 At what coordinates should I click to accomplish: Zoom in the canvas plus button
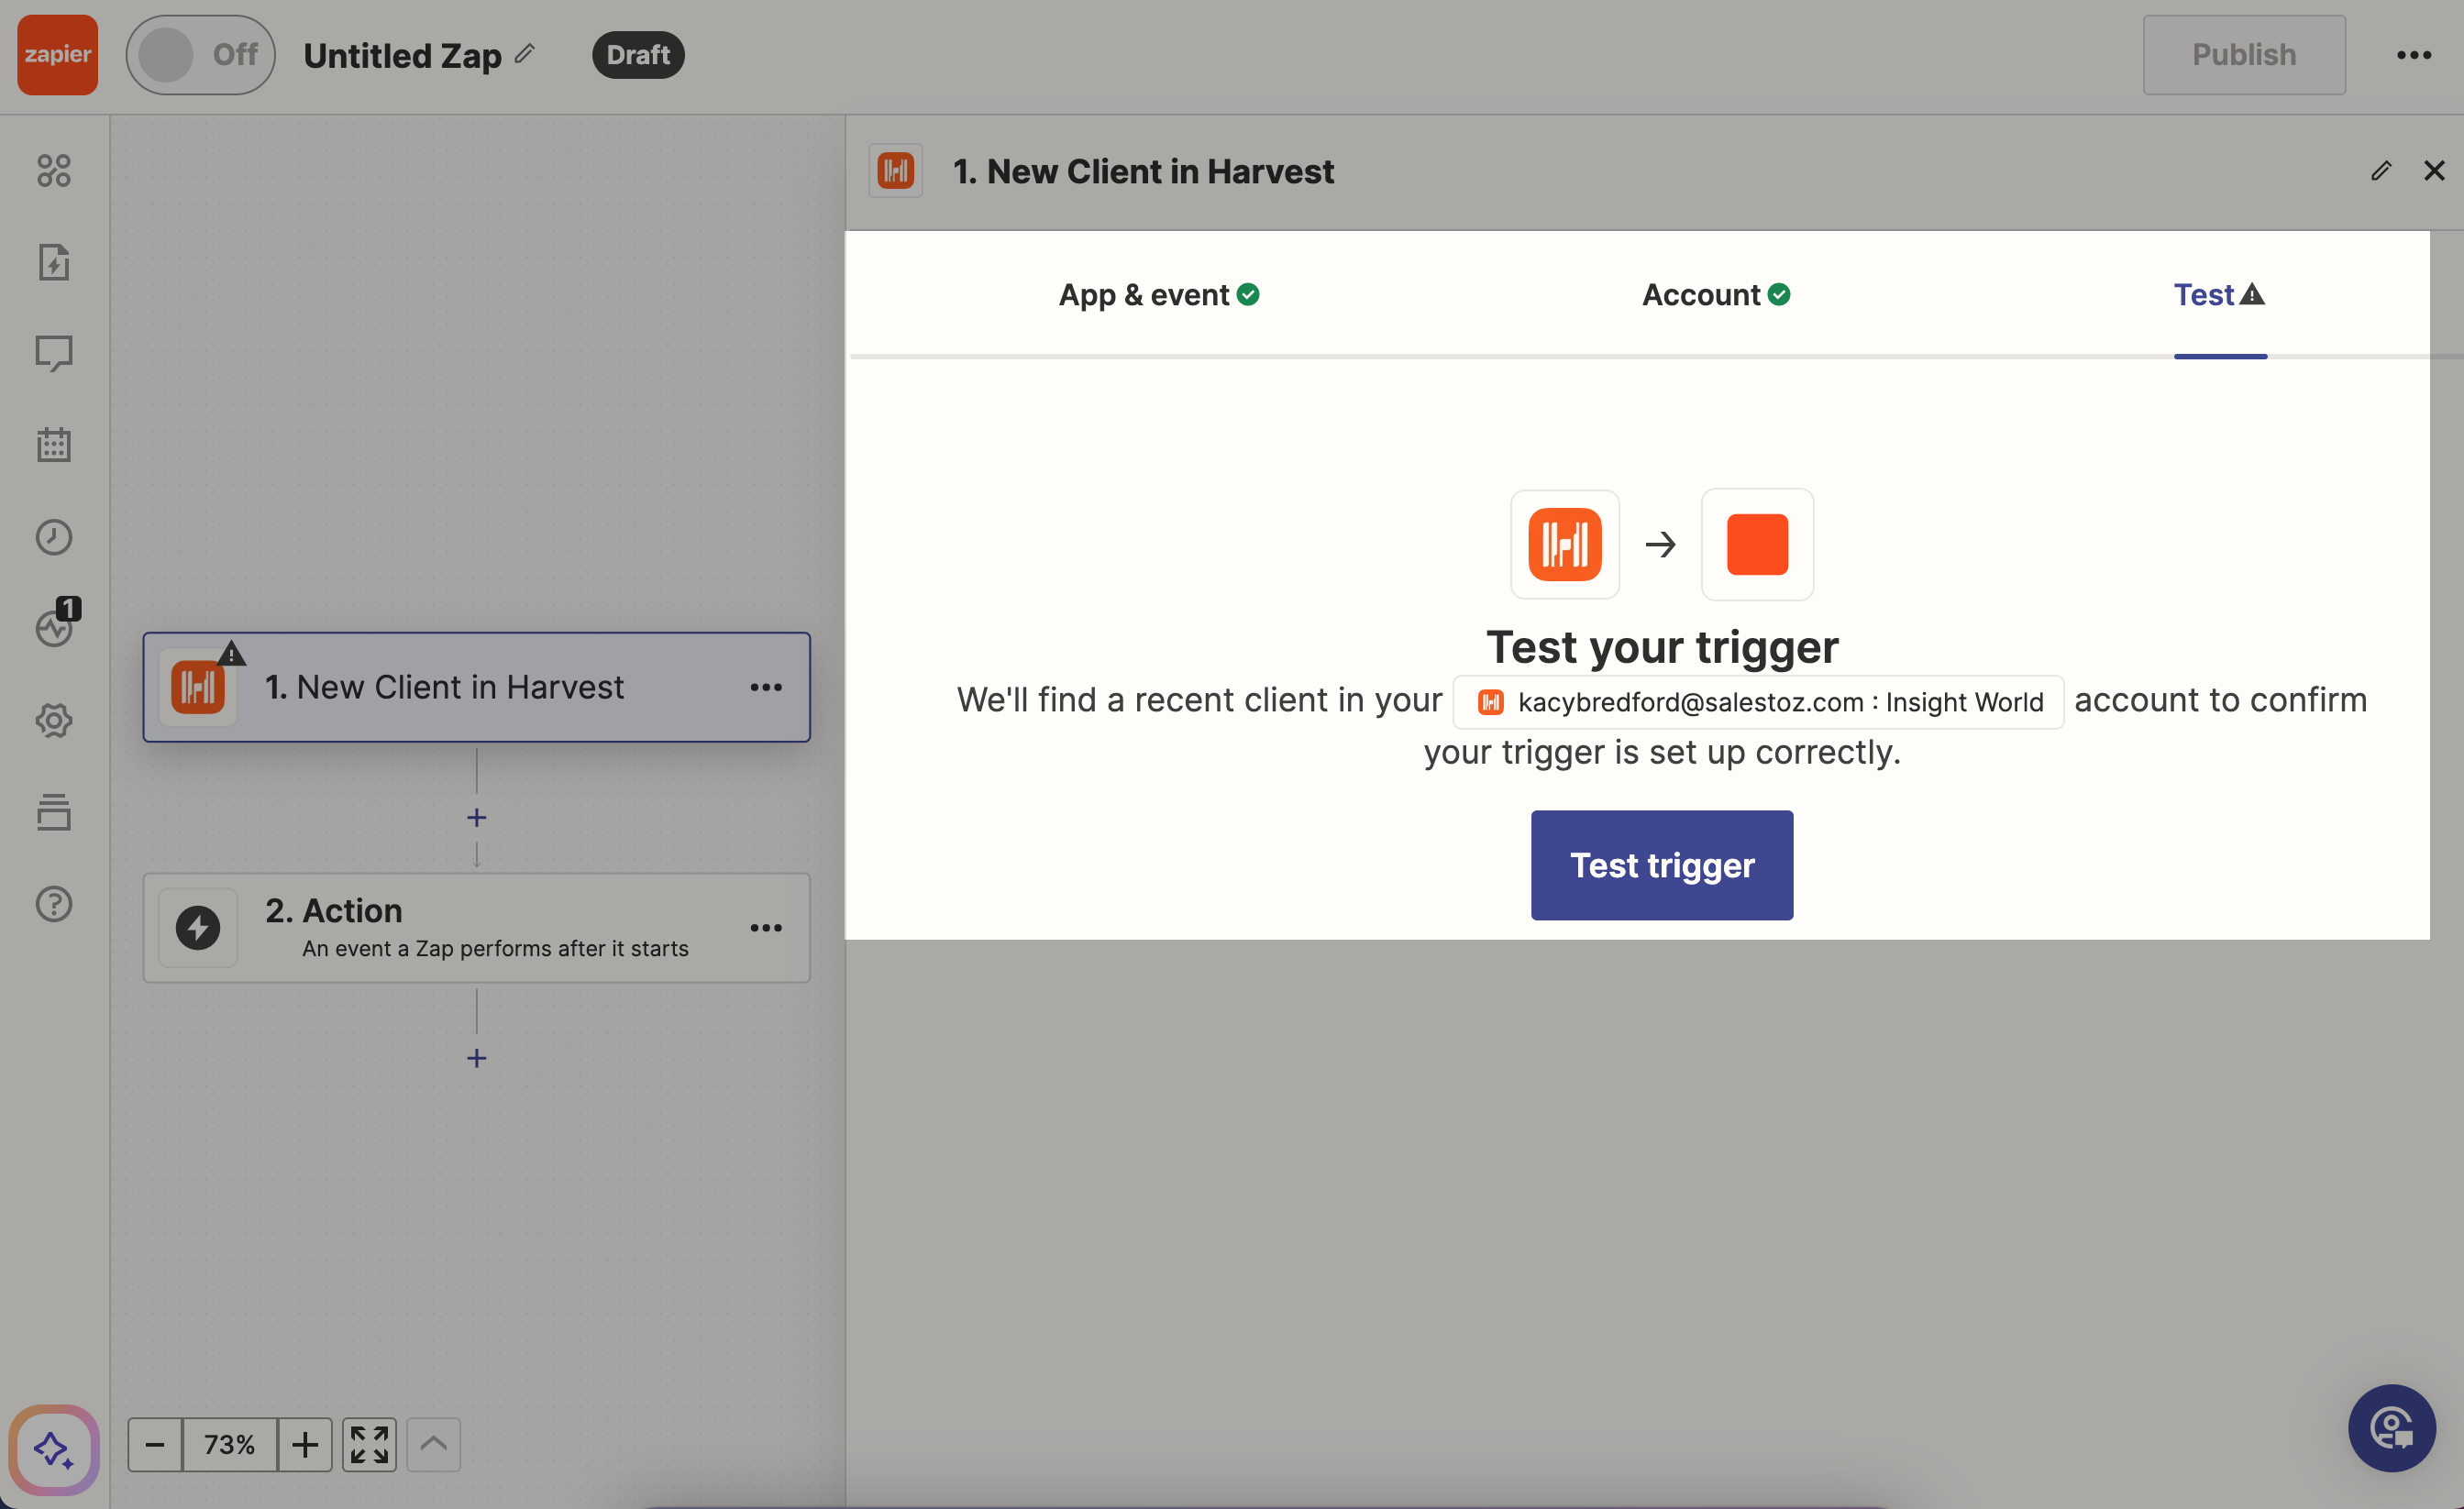pos(305,1445)
